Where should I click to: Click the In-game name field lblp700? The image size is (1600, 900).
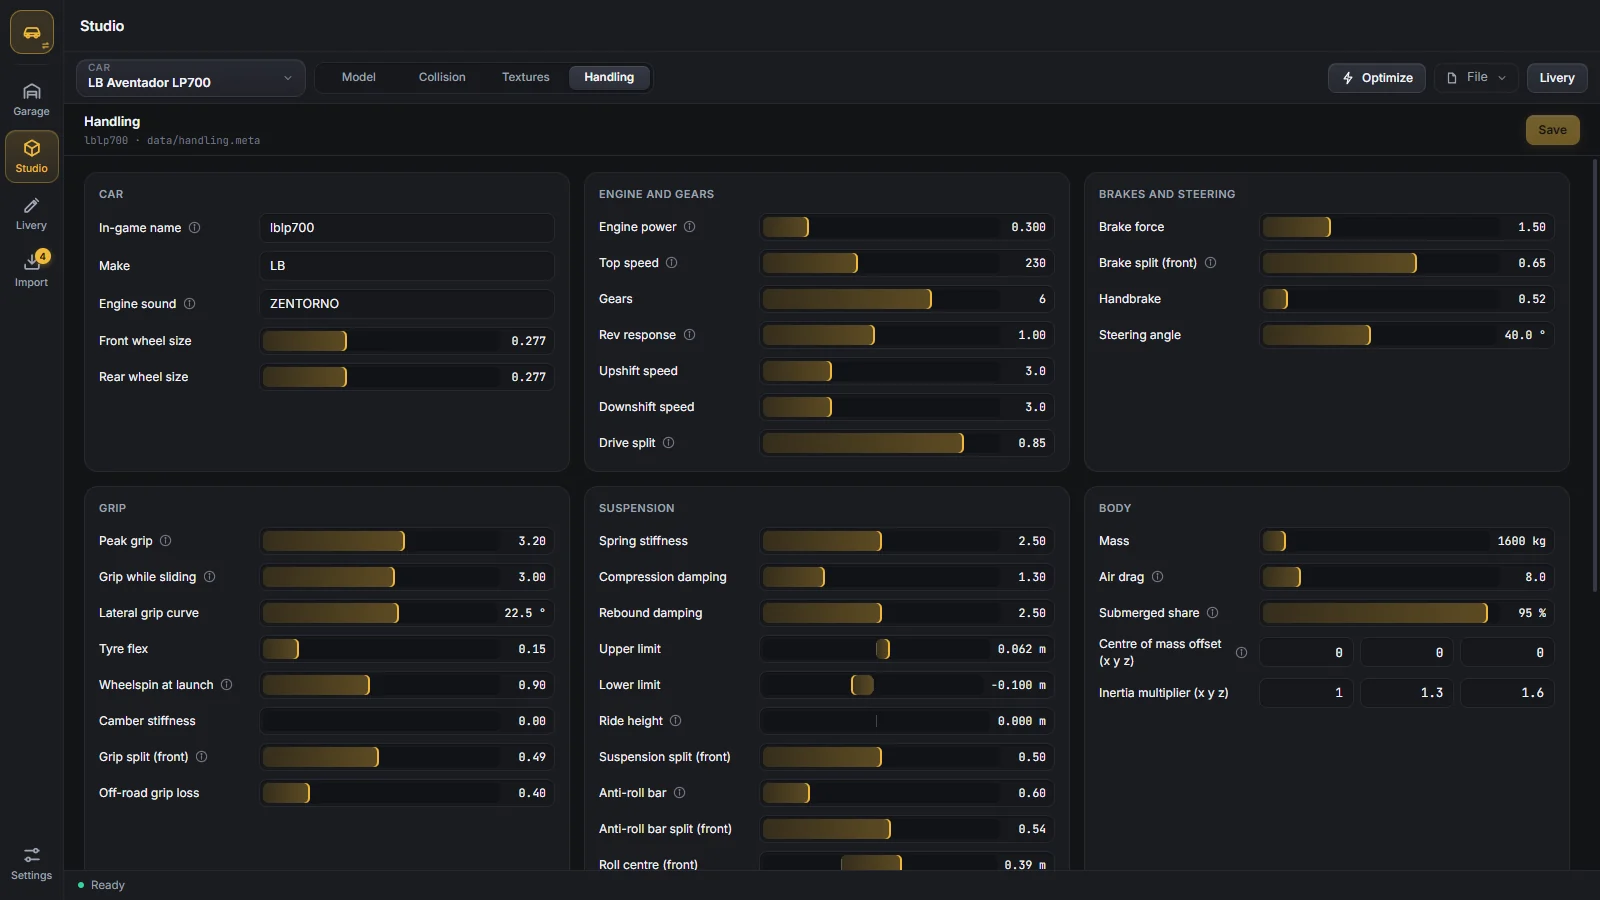coord(407,228)
